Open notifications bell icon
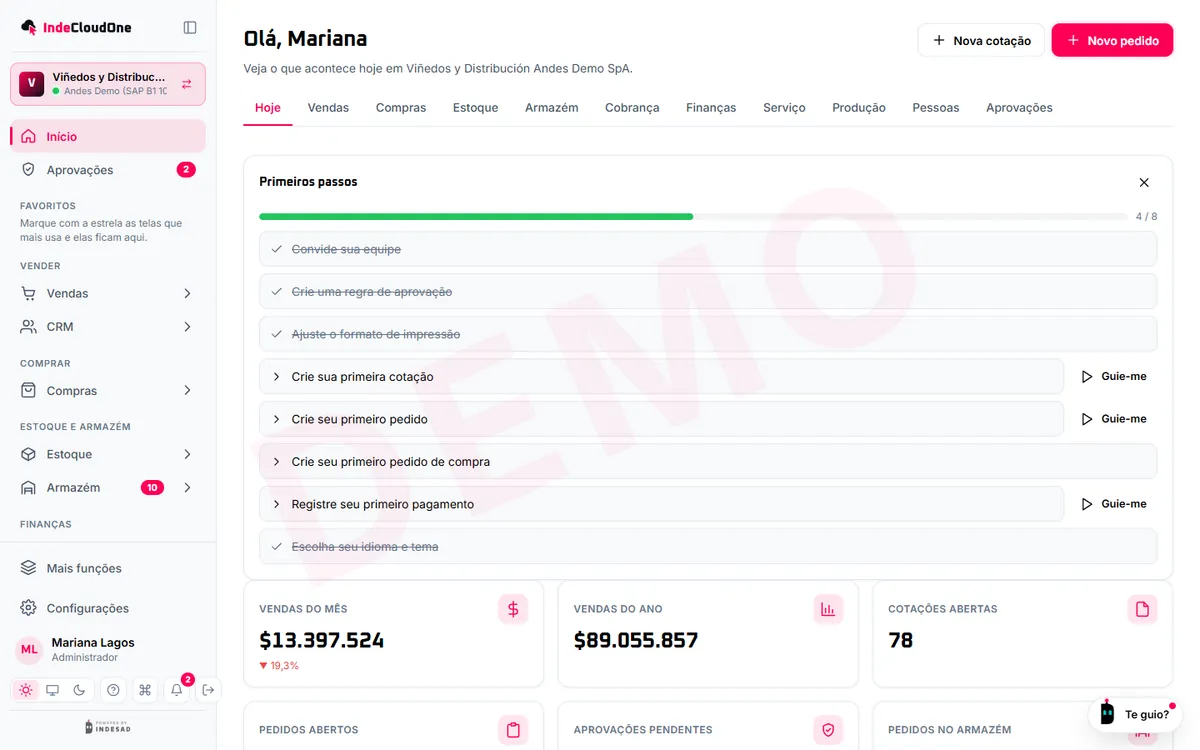The image size is (1200, 750). click(177, 690)
